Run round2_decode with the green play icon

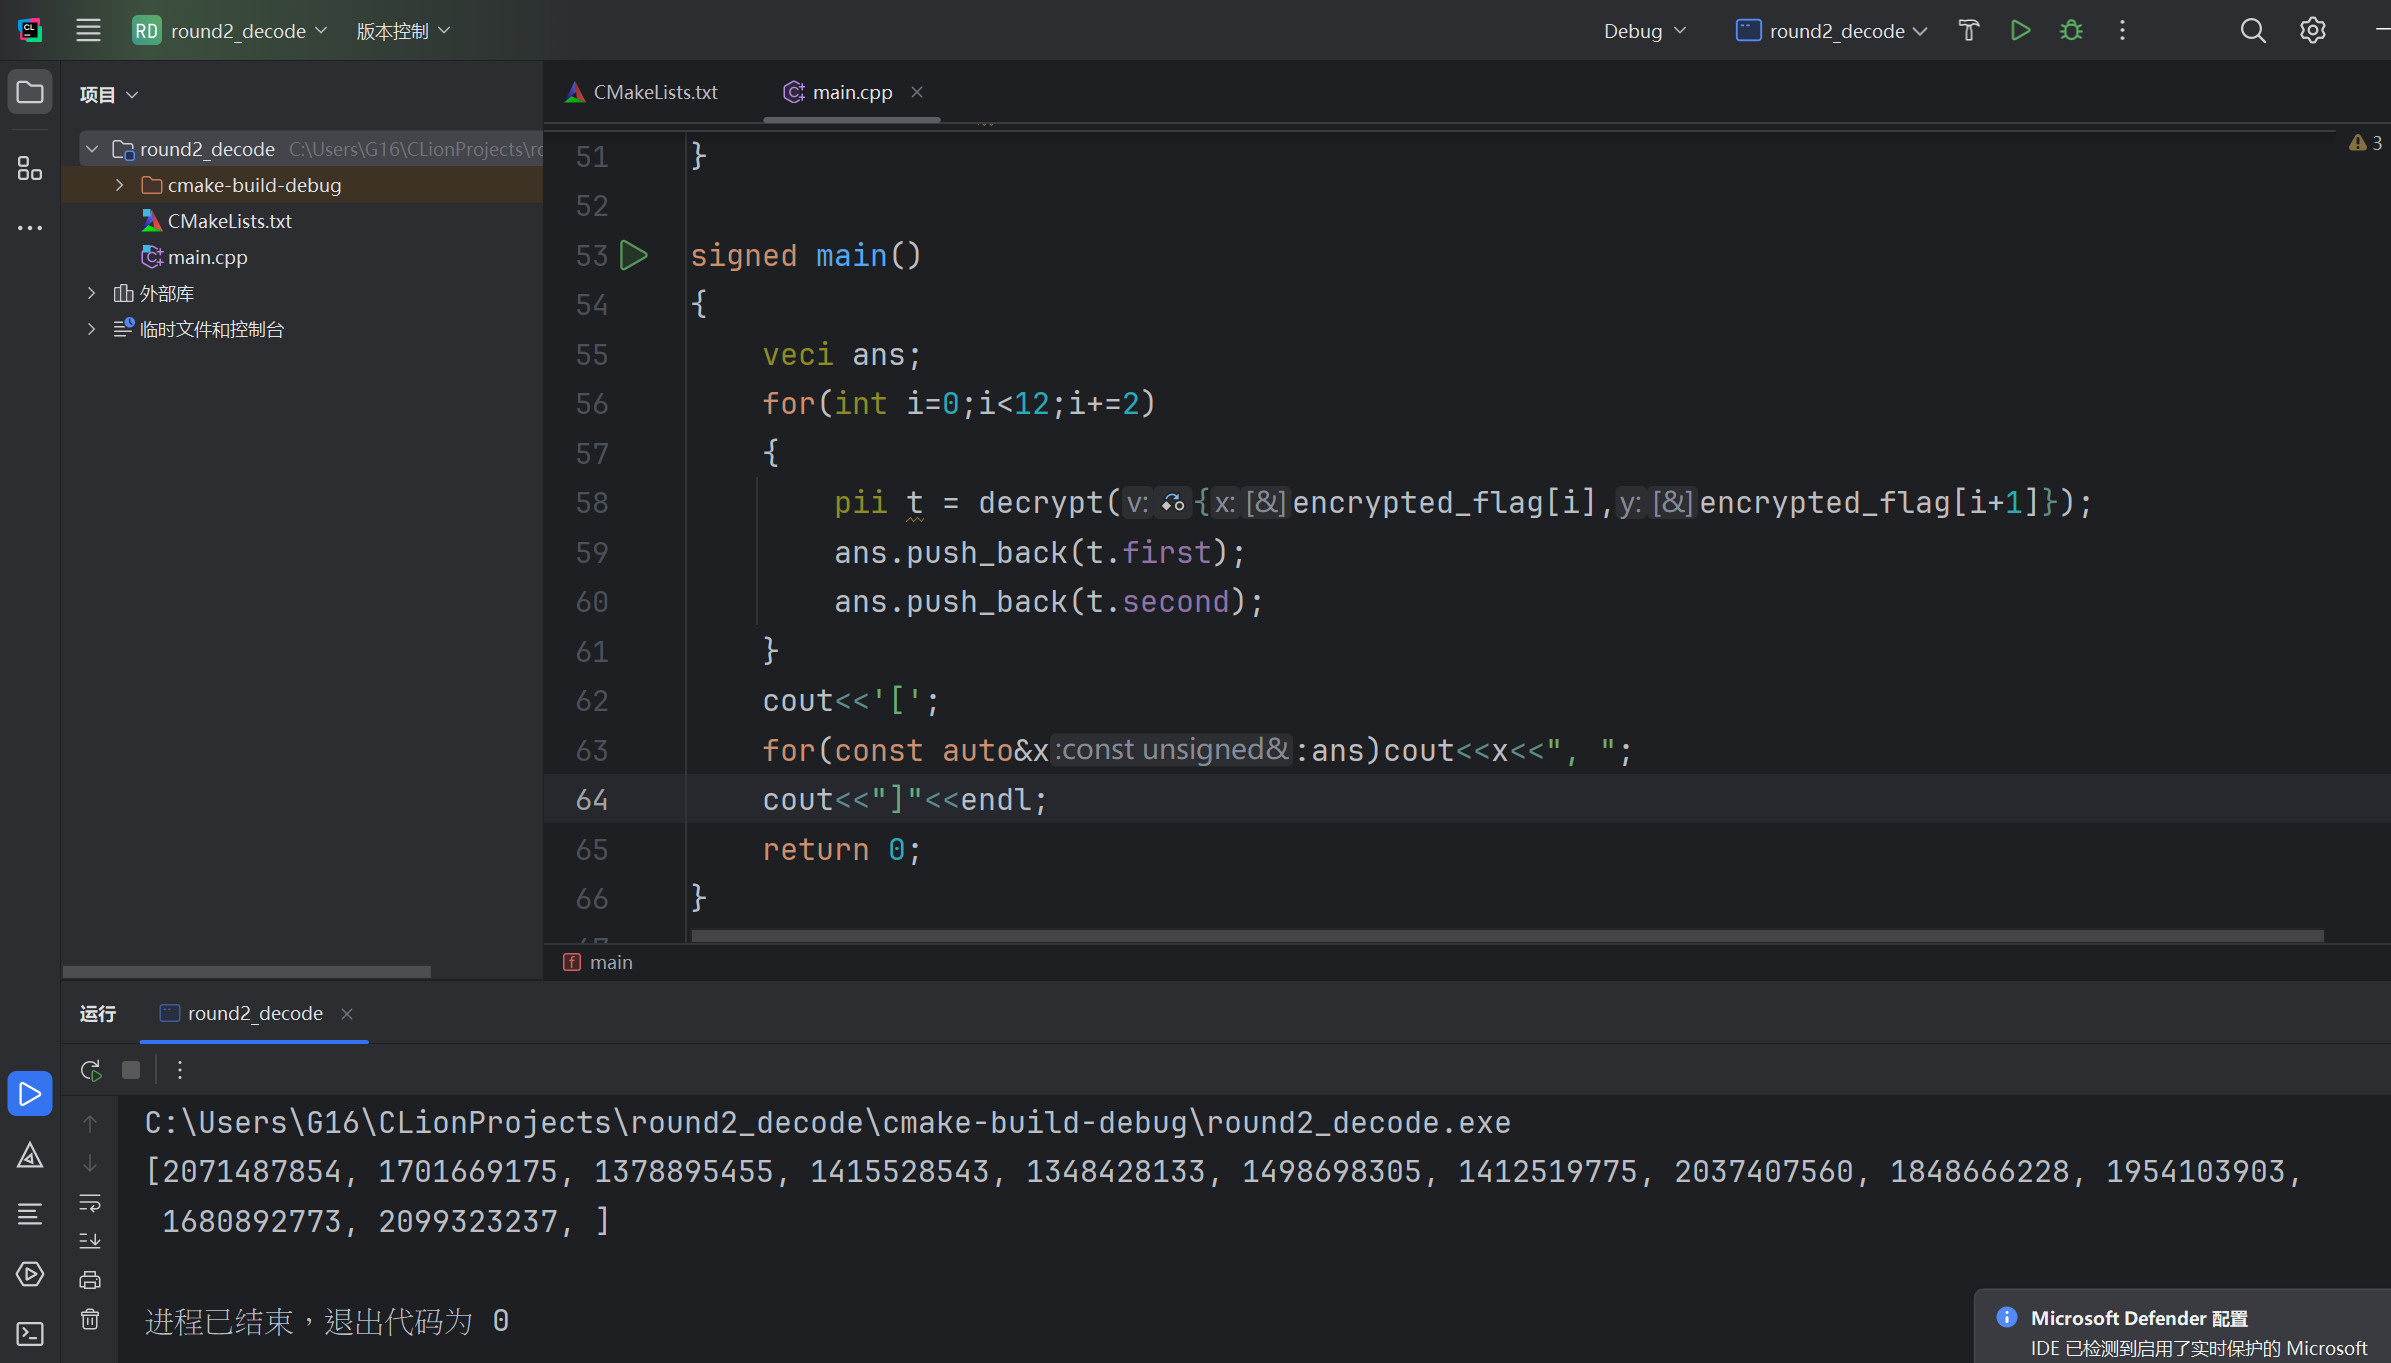2020,31
